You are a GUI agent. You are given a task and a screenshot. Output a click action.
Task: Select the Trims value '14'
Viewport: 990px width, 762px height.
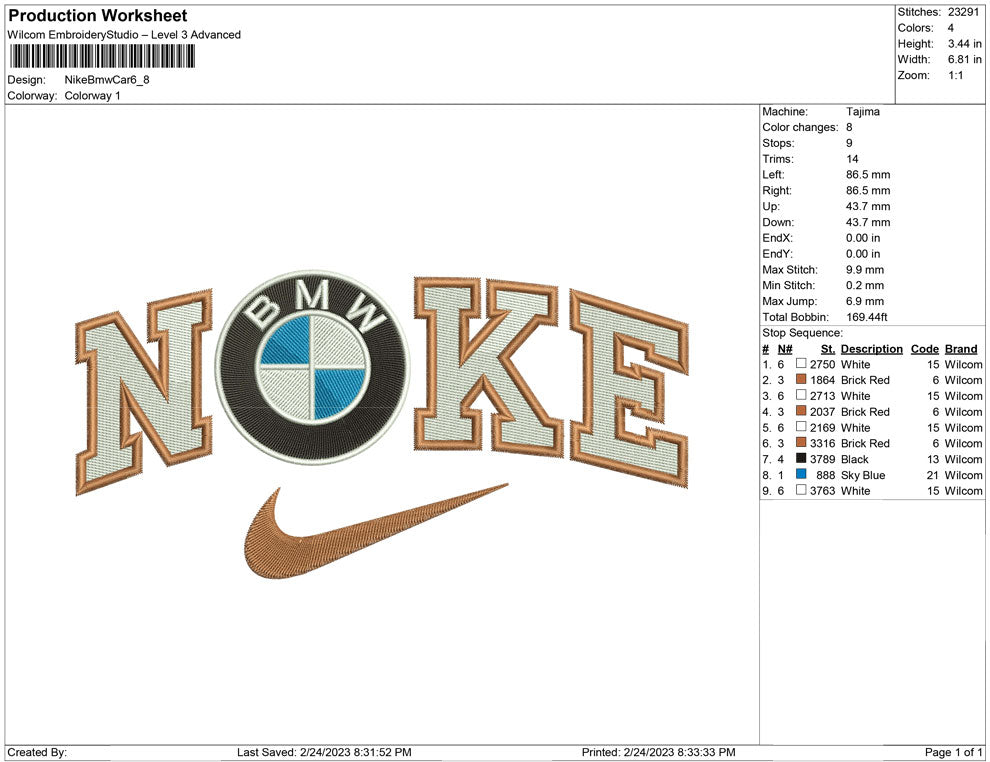coord(852,159)
